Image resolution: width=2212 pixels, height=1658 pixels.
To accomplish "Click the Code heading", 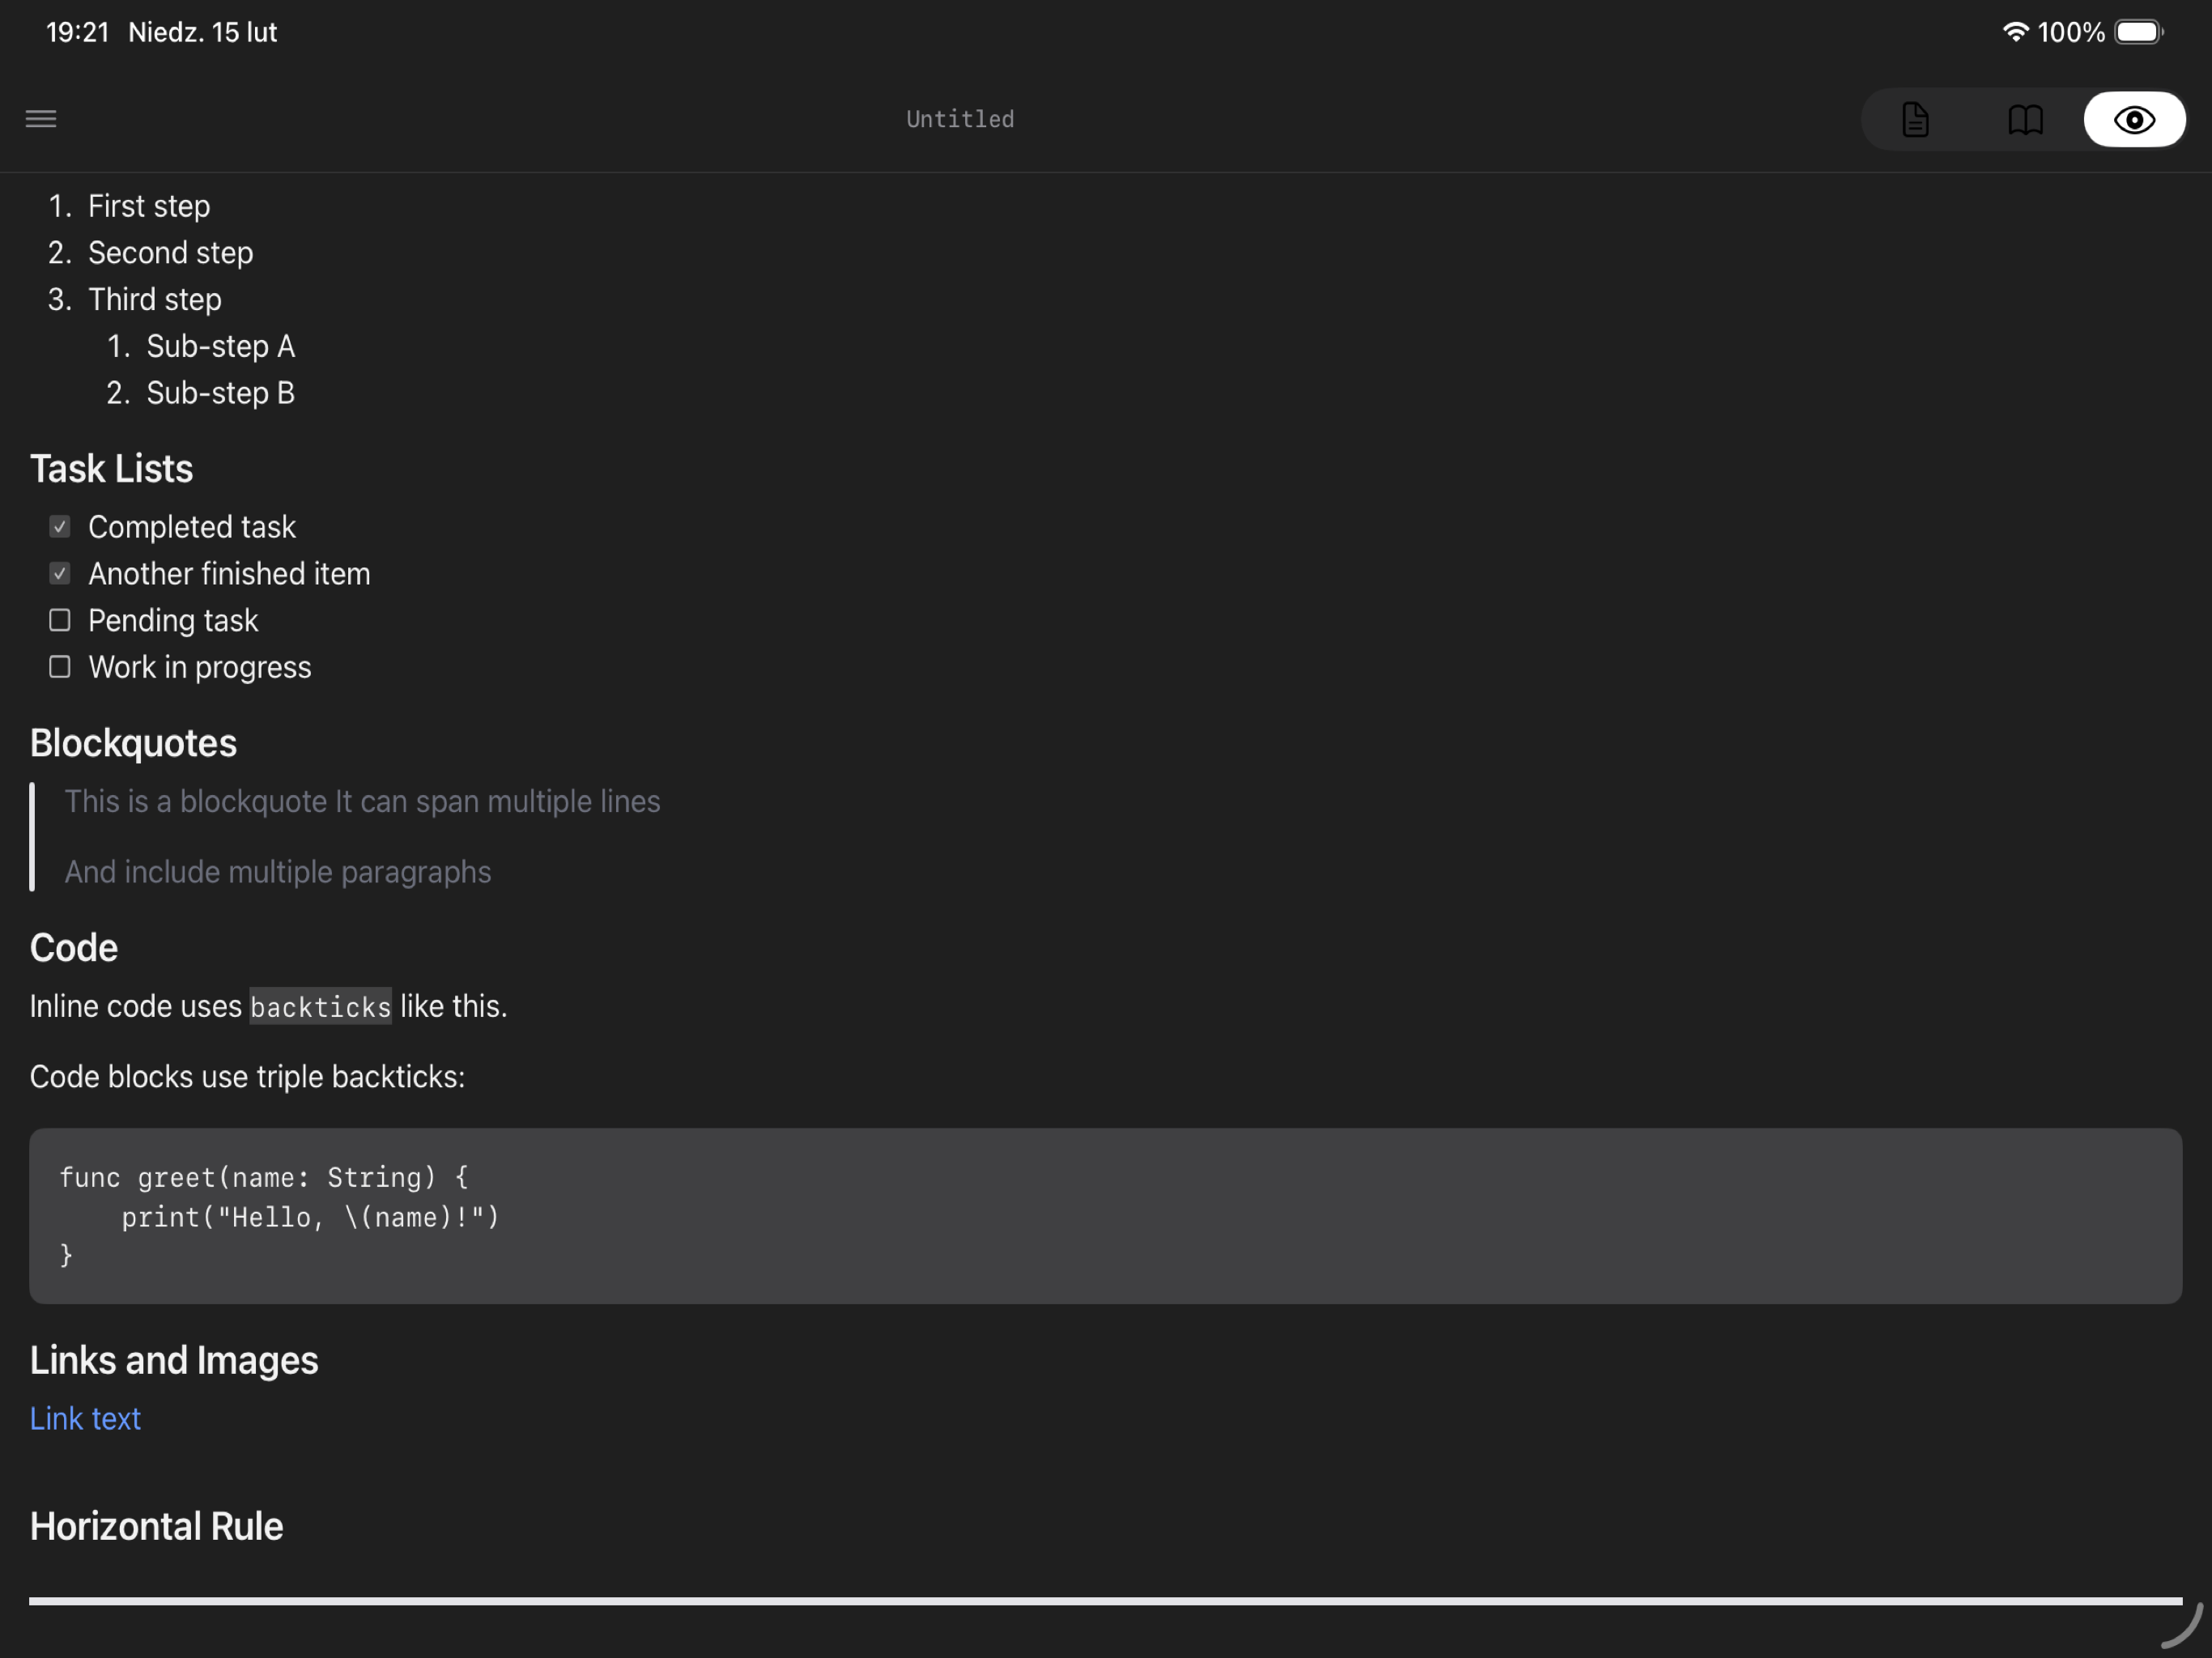I will [74, 948].
